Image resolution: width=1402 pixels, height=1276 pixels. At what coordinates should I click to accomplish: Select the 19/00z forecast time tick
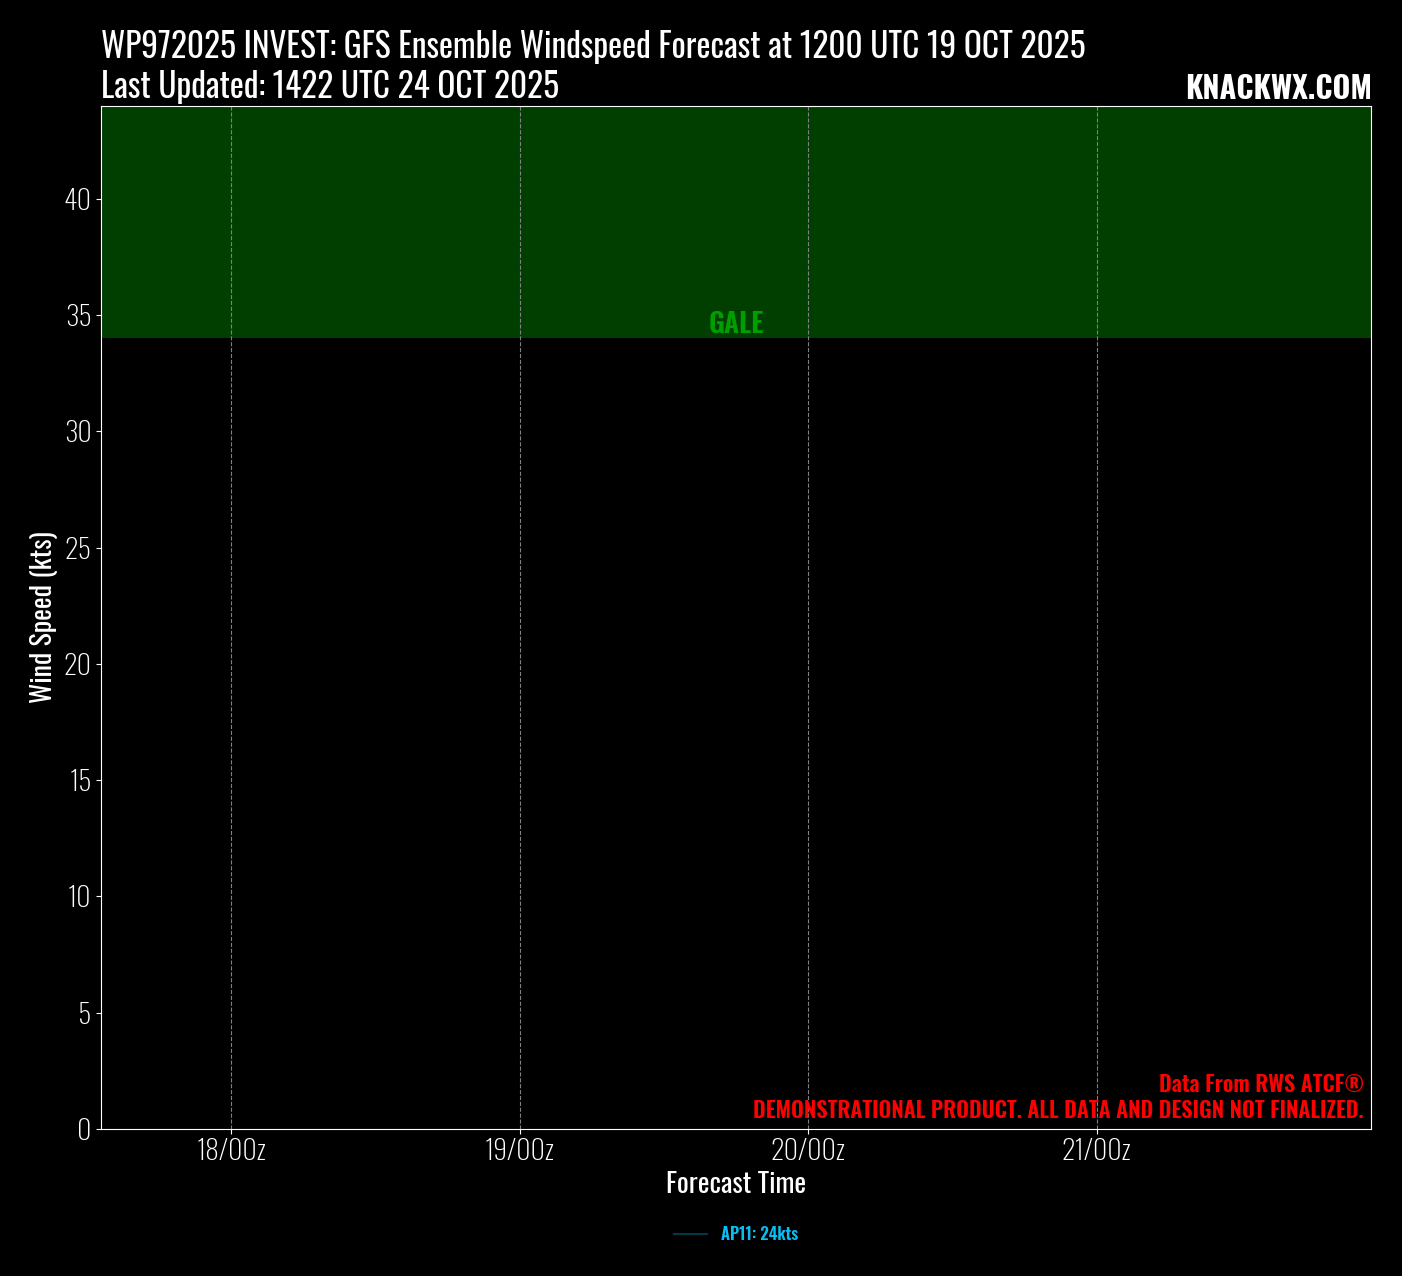click(x=520, y=1150)
